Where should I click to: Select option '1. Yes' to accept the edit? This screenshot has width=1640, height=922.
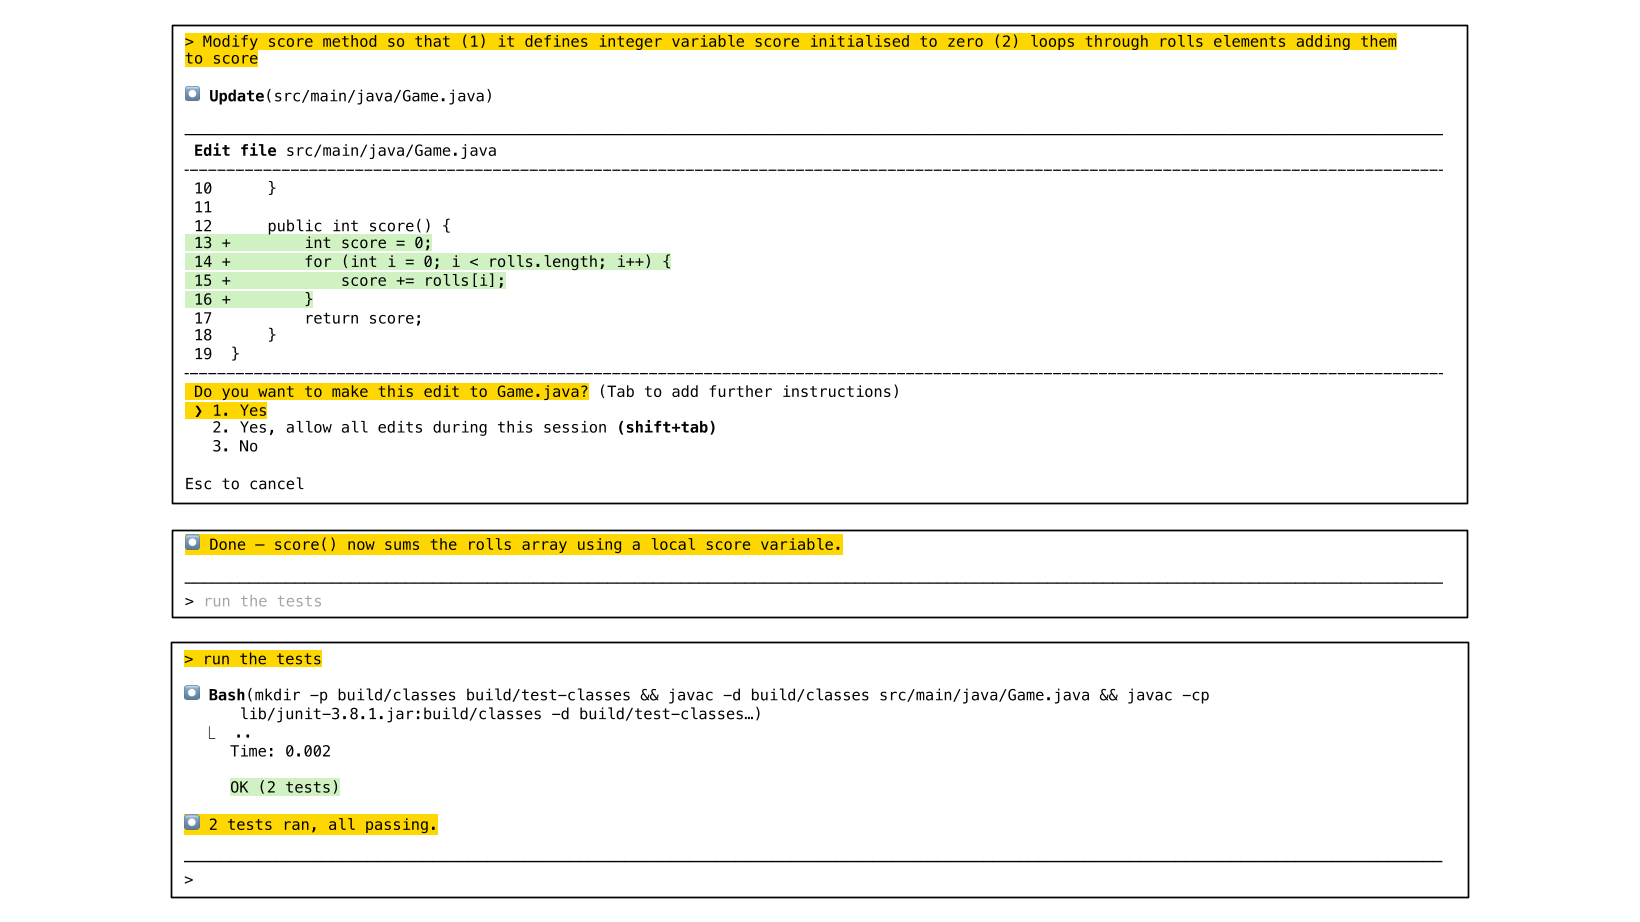(x=239, y=410)
